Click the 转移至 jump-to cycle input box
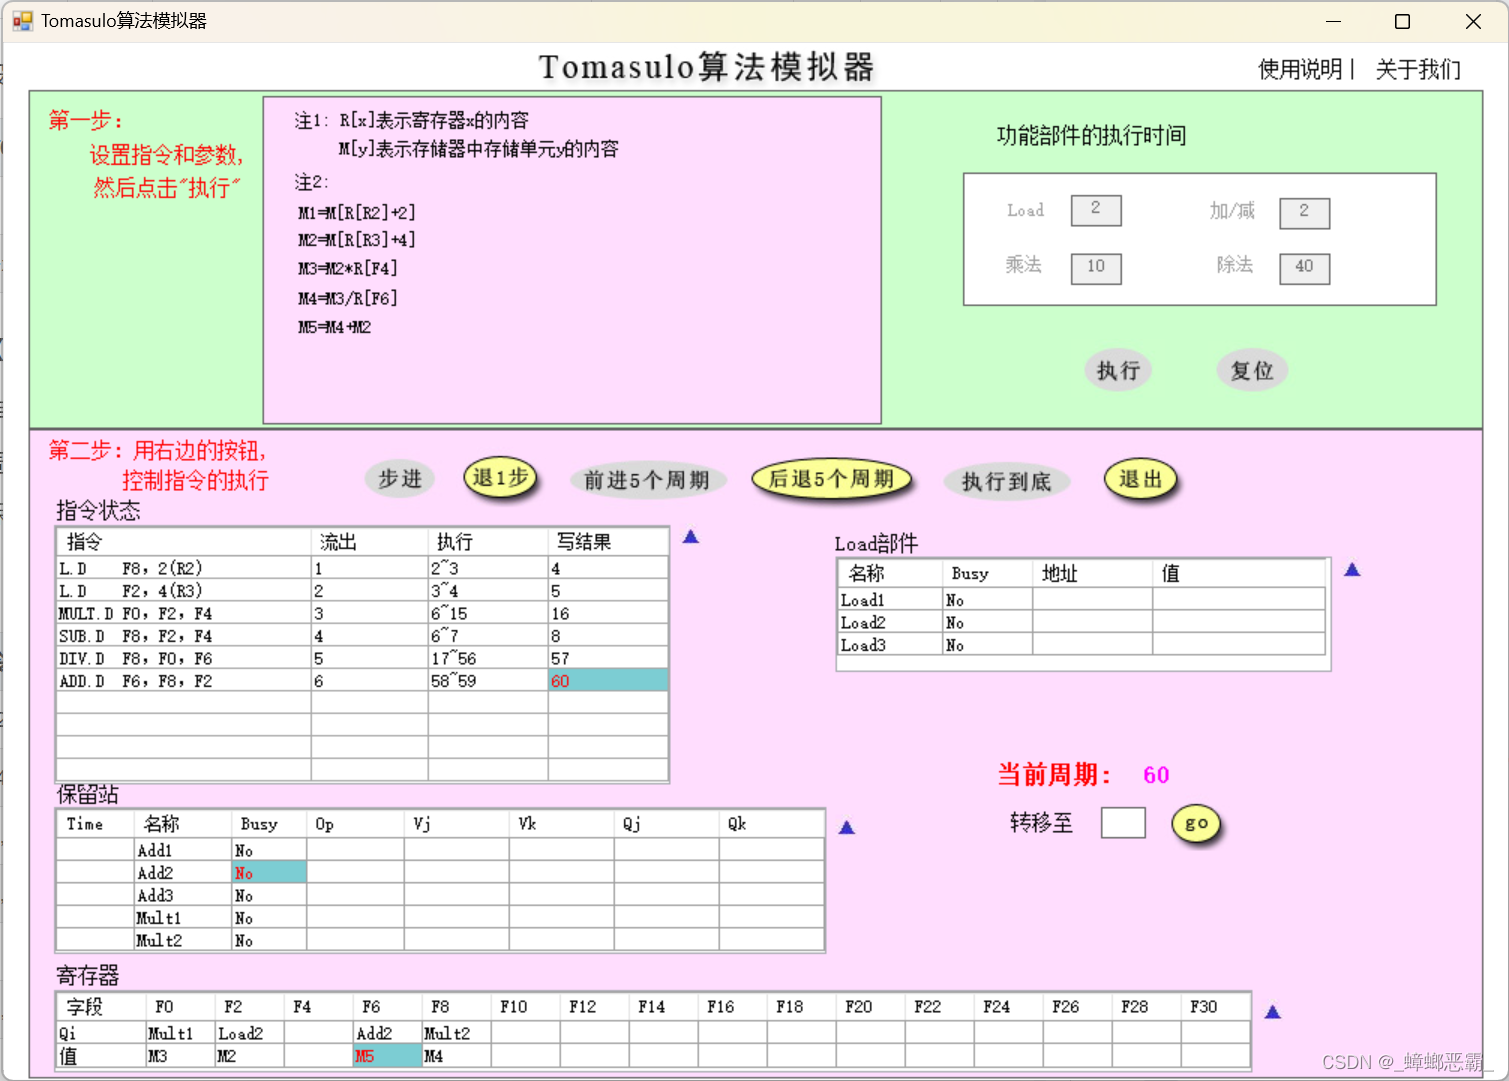The width and height of the screenshot is (1509, 1081). 1122,822
